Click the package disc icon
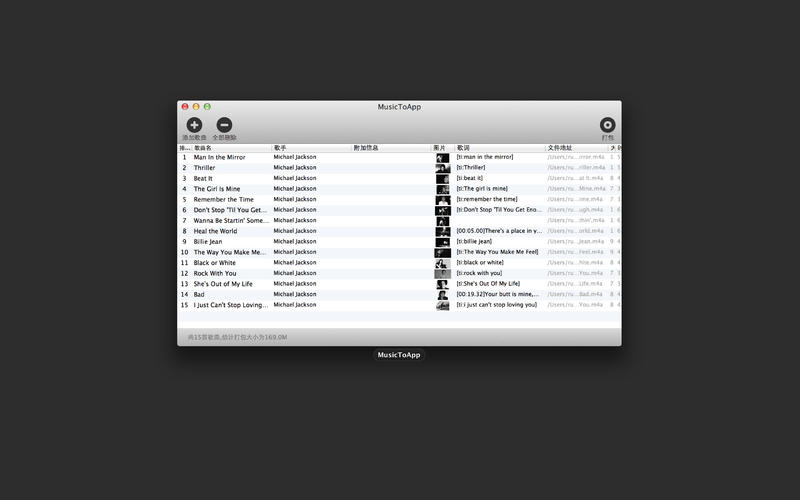 (x=607, y=125)
